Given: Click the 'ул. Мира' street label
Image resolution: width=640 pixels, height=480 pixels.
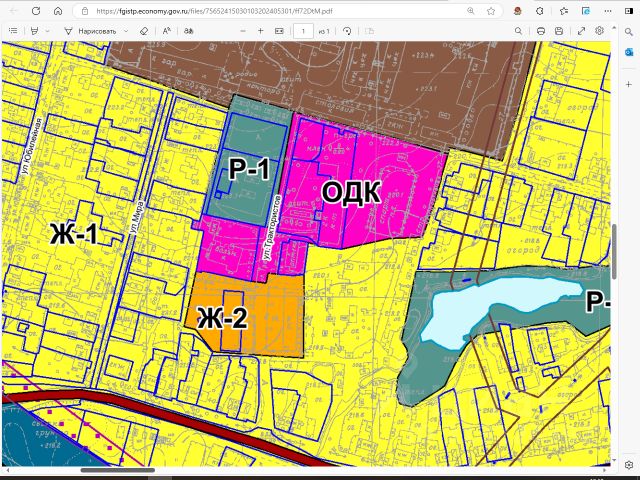Looking at the screenshot, I should (136, 217).
